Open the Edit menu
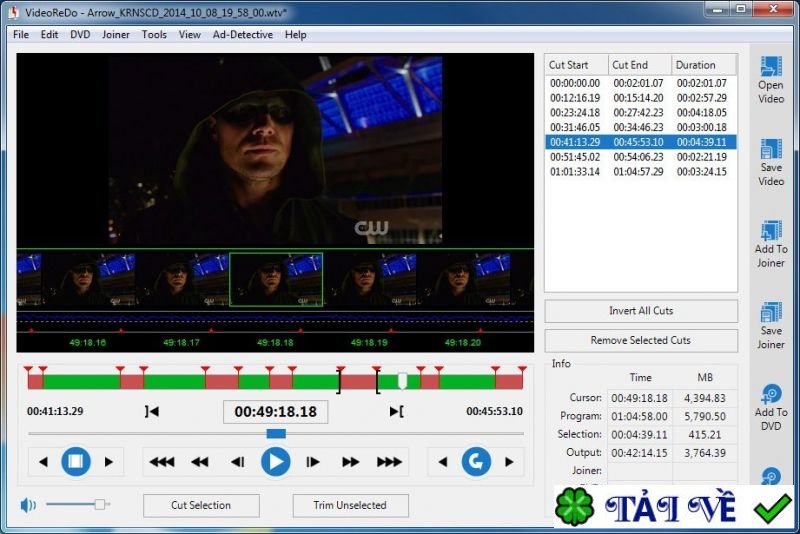The height and width of the screenshot is (534, 800). click(49, 35)
